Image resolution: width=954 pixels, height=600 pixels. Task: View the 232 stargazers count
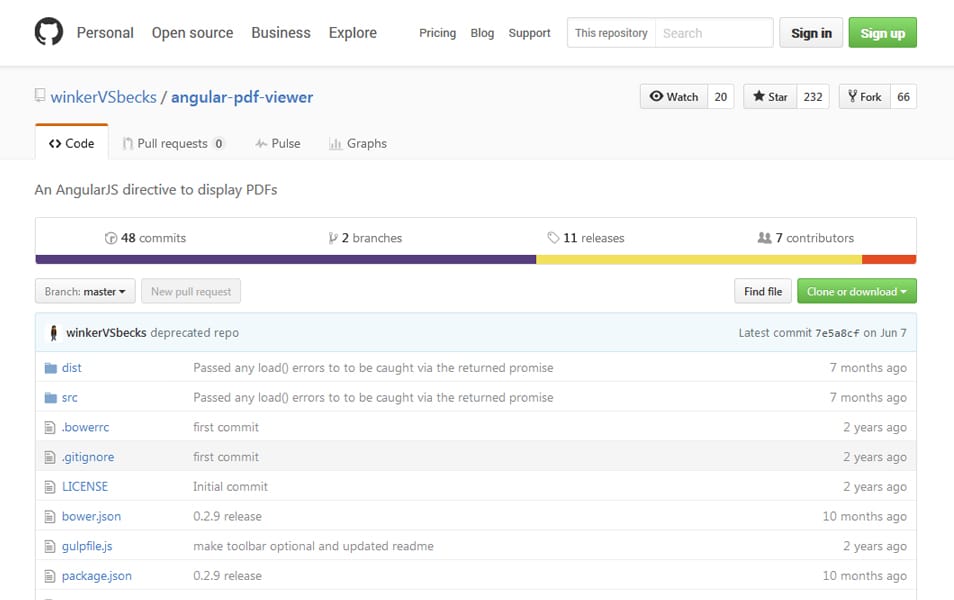[813, 97]
